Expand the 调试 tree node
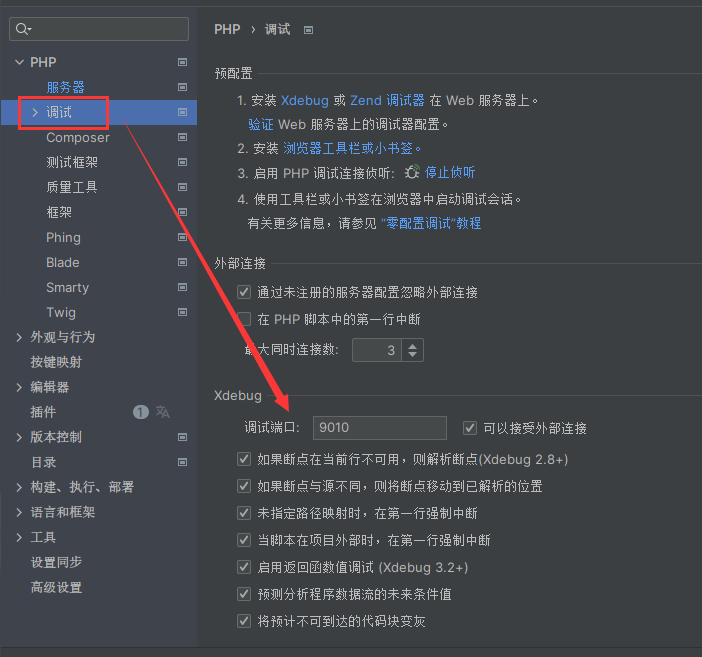Screen dimensions: 702x657 click(x=35, y=112)
